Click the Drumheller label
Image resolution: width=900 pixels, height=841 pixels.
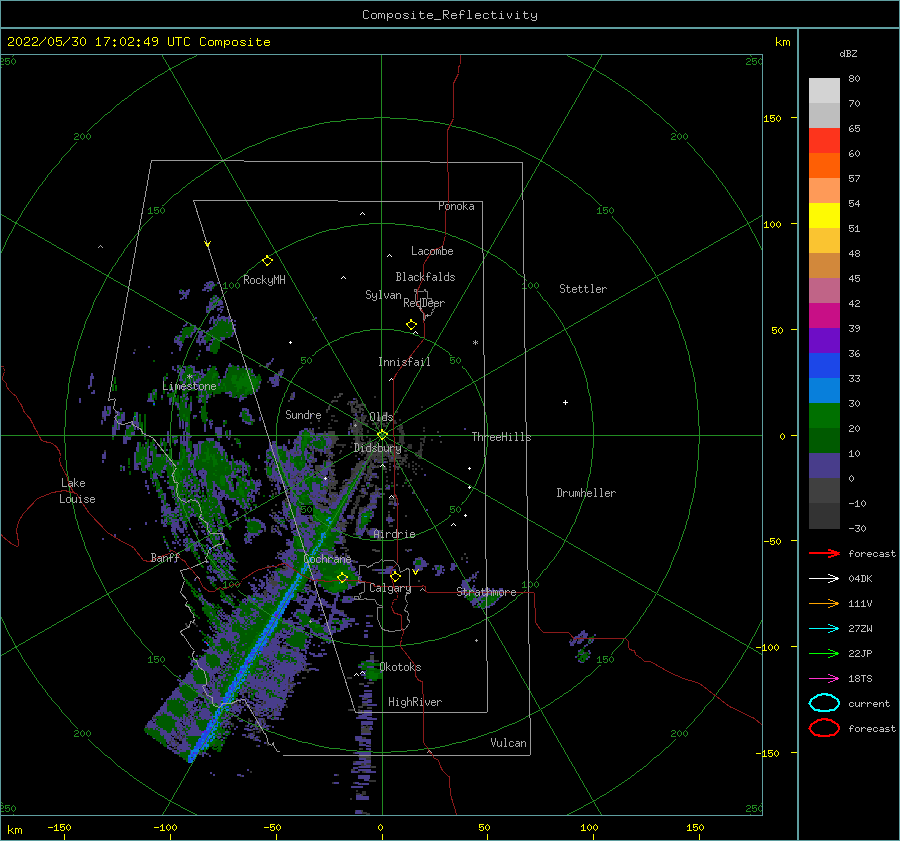[586, 493]
